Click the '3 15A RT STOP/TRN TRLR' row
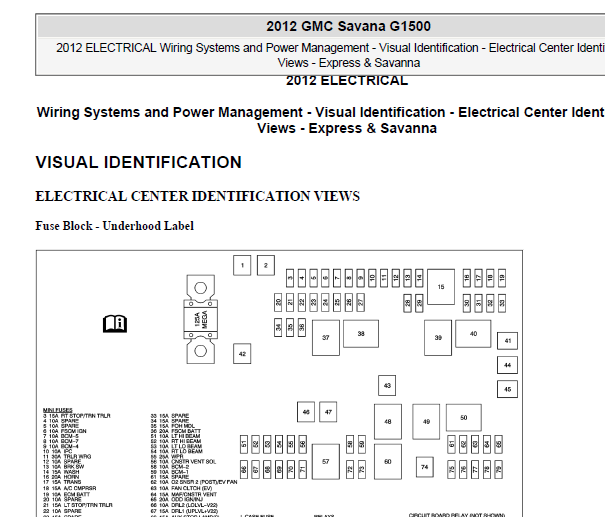 [x=77, y=416]
